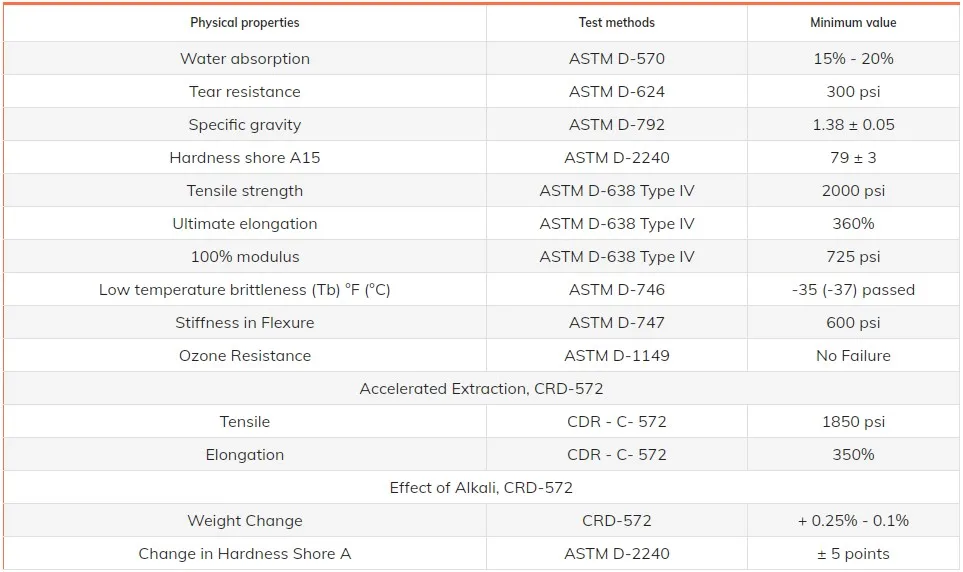Image resolution: width=963 pixels, height=572 pixels.
Task: Select the 'ASTM D-747' test method
Action: 617,323
